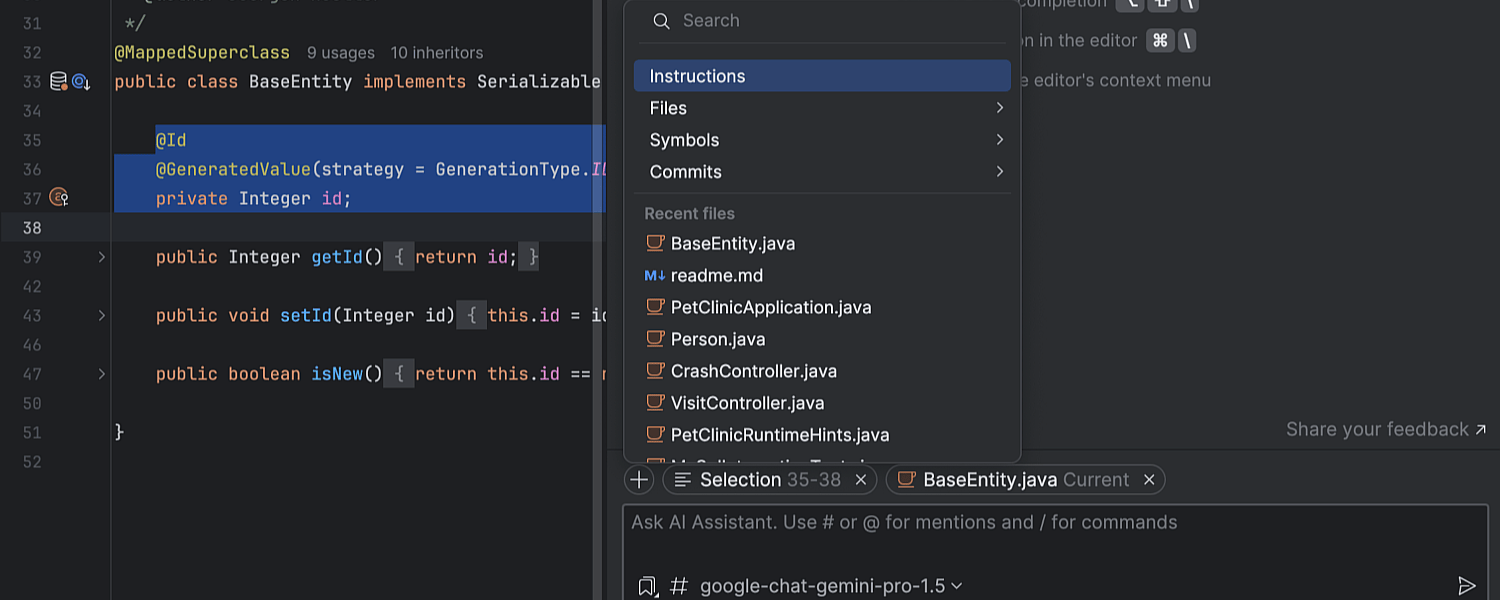Open the prompt library bookmark icon
Screen dimensions: 1500x600
pos(647,586)
